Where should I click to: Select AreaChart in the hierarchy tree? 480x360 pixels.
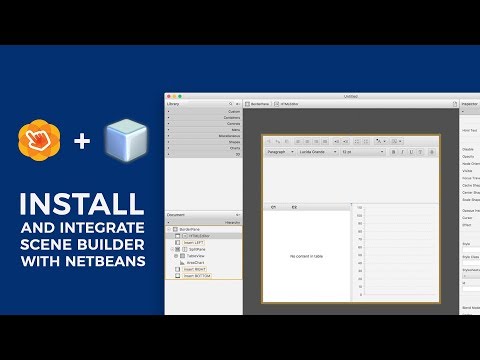[195, 263]
